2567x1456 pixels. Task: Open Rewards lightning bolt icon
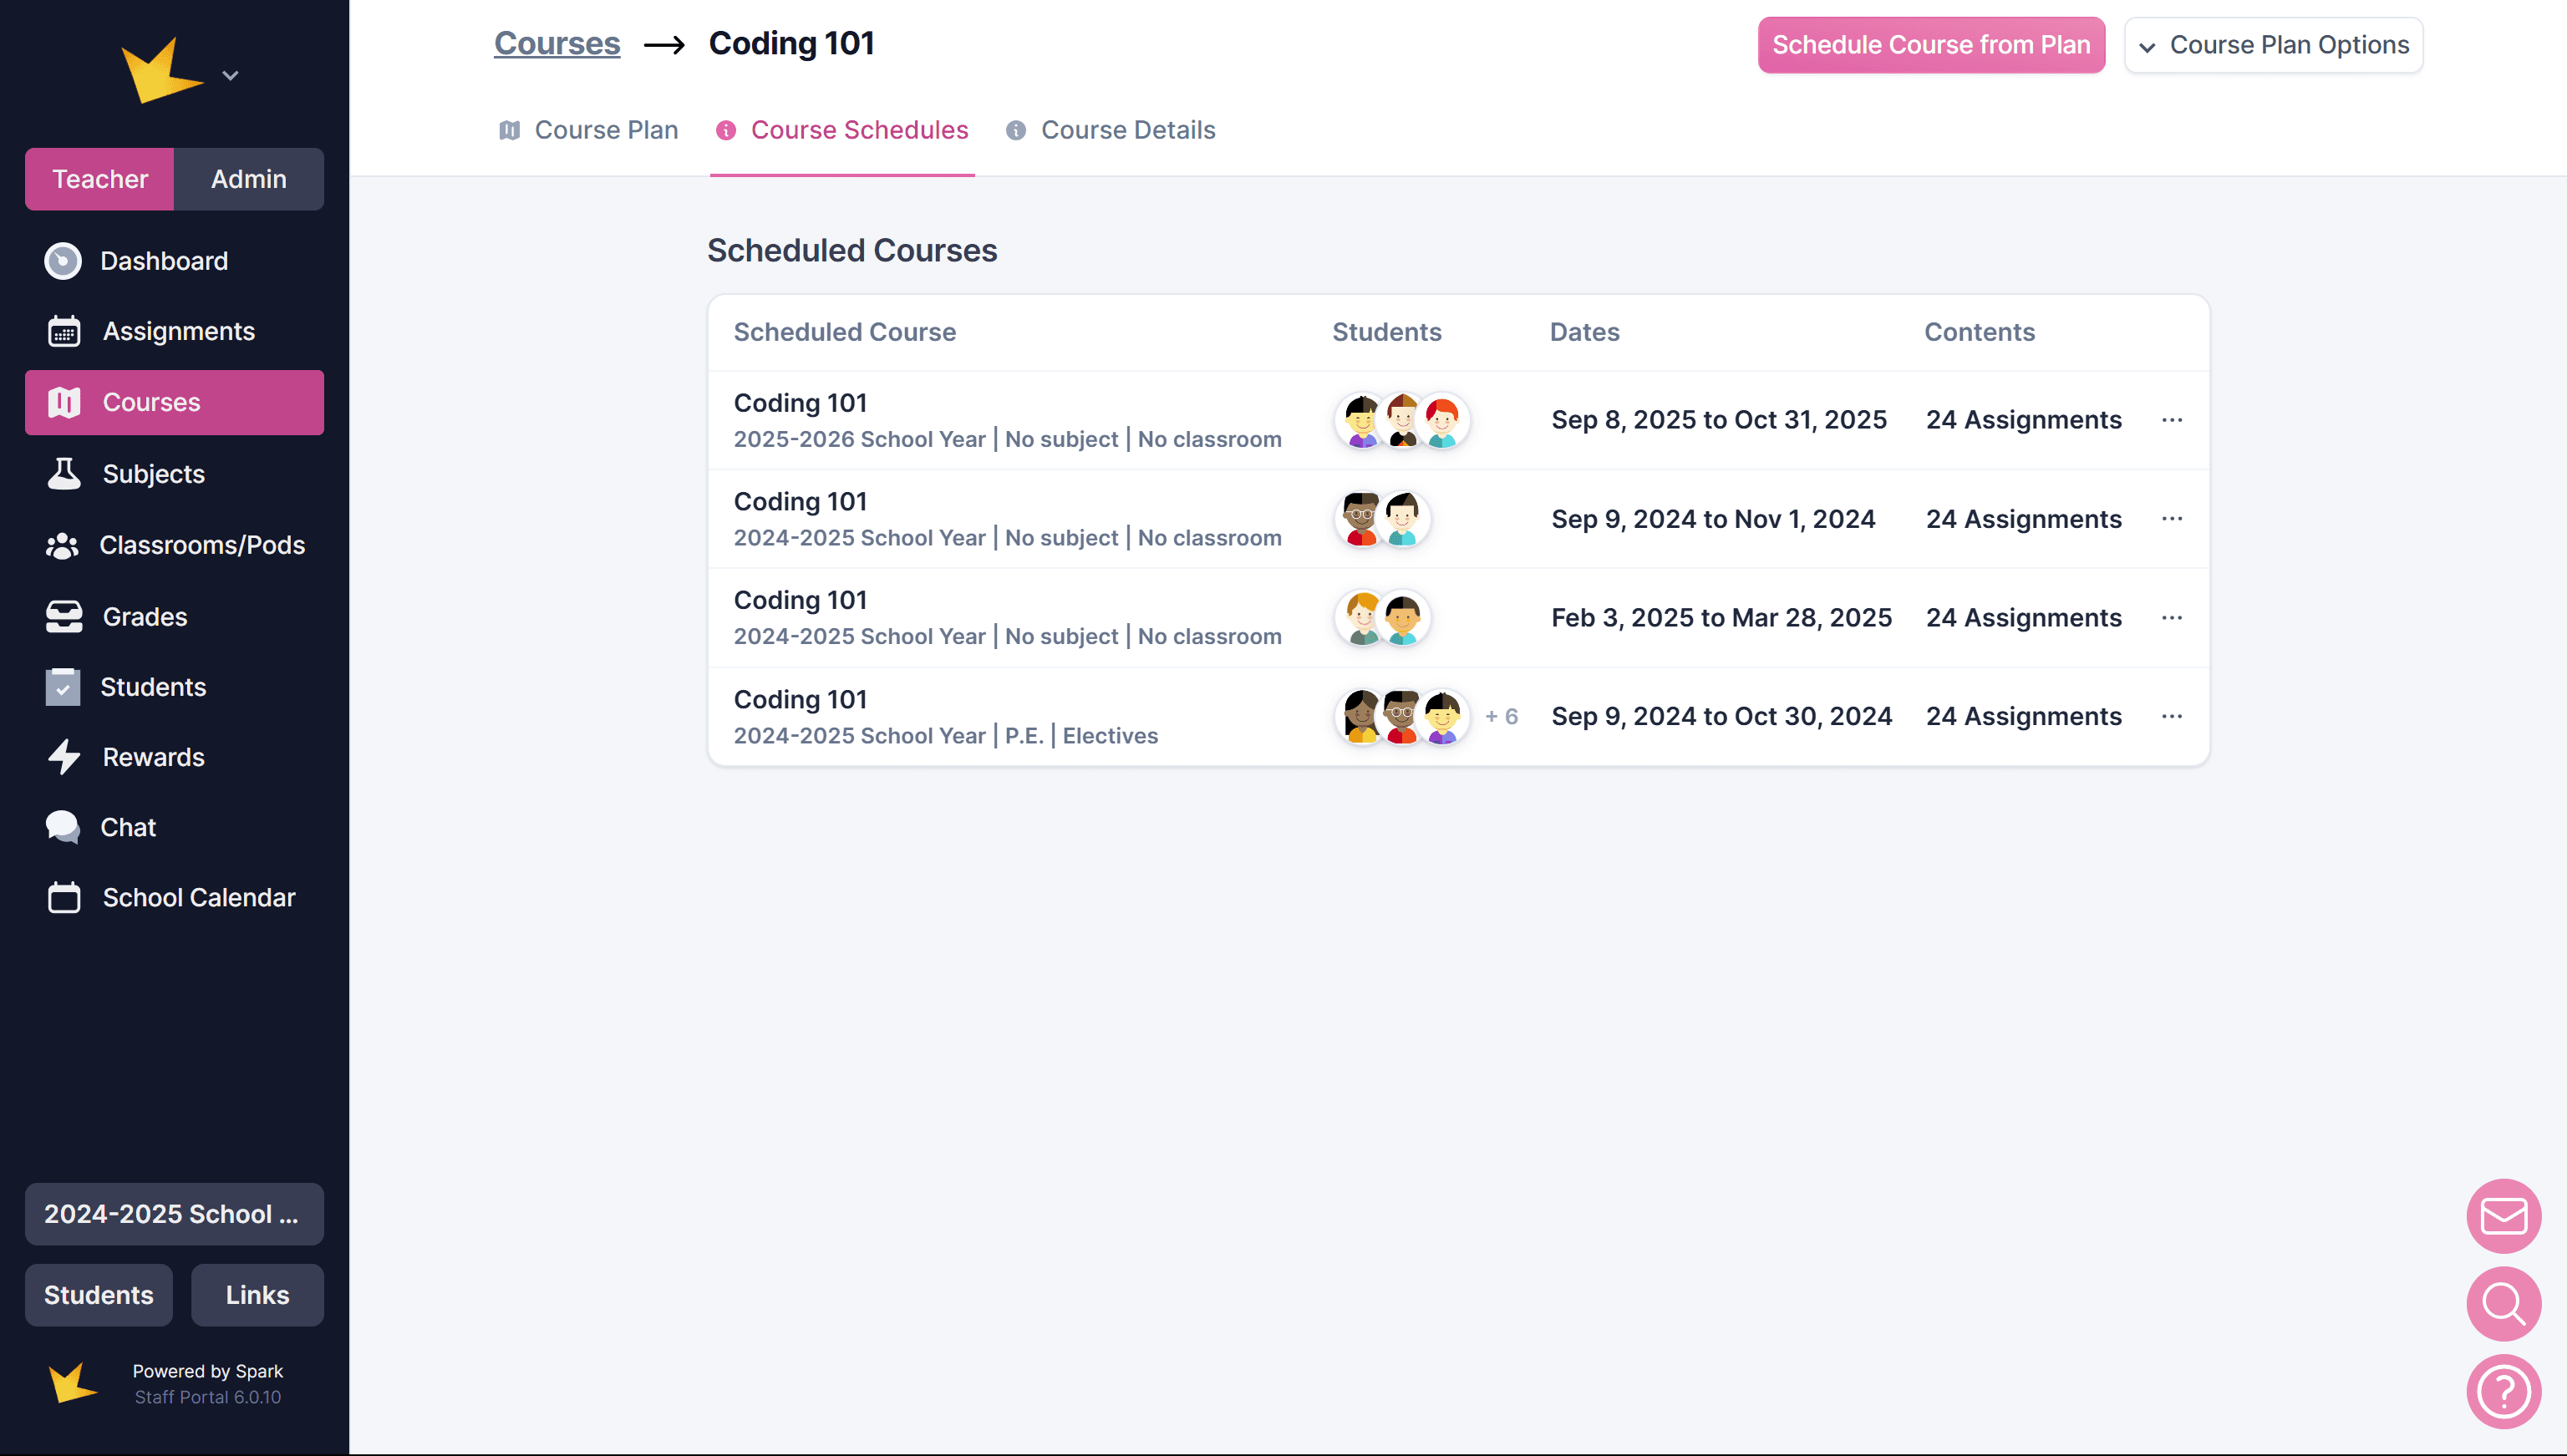(64, 757)
